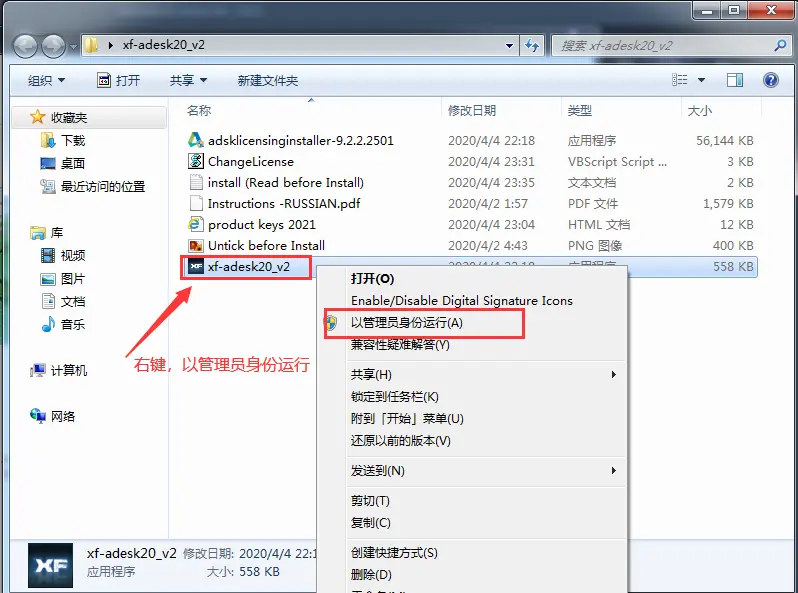Expand the address bar history dropdown arrow
The image size is (798, 593).
pyautogui.click(x=509, y=46)
